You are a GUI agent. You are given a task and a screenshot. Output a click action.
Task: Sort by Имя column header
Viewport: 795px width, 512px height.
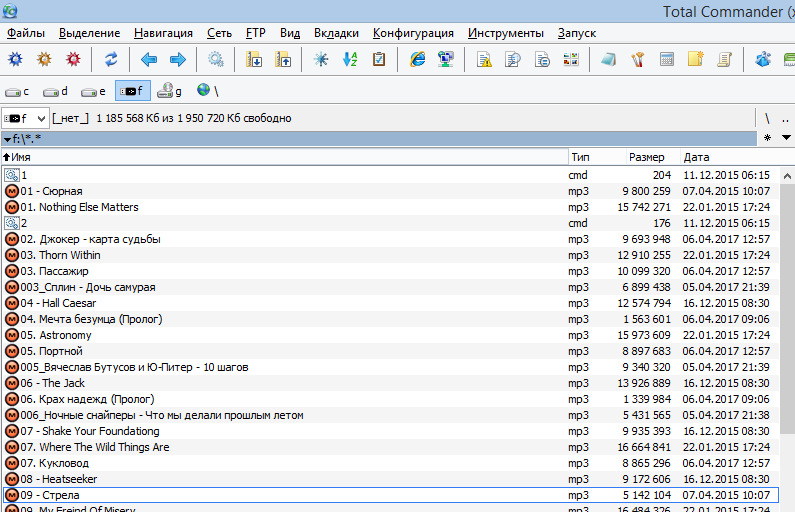pyautogui.click(x=284, y=157)
